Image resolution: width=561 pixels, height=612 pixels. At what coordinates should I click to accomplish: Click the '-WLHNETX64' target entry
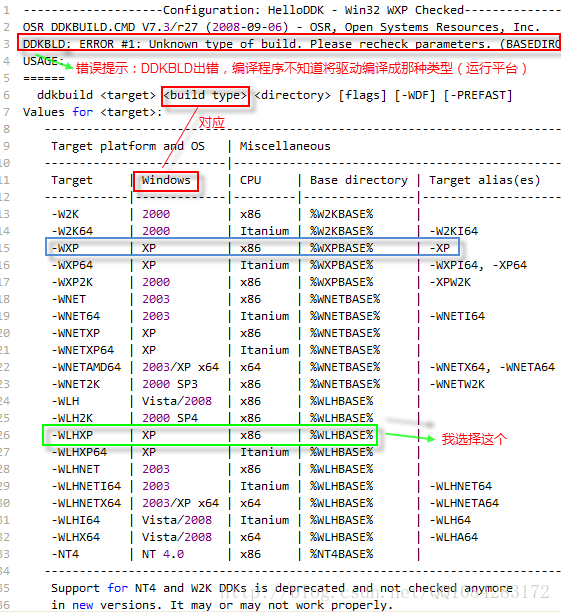tap(86, 503)
